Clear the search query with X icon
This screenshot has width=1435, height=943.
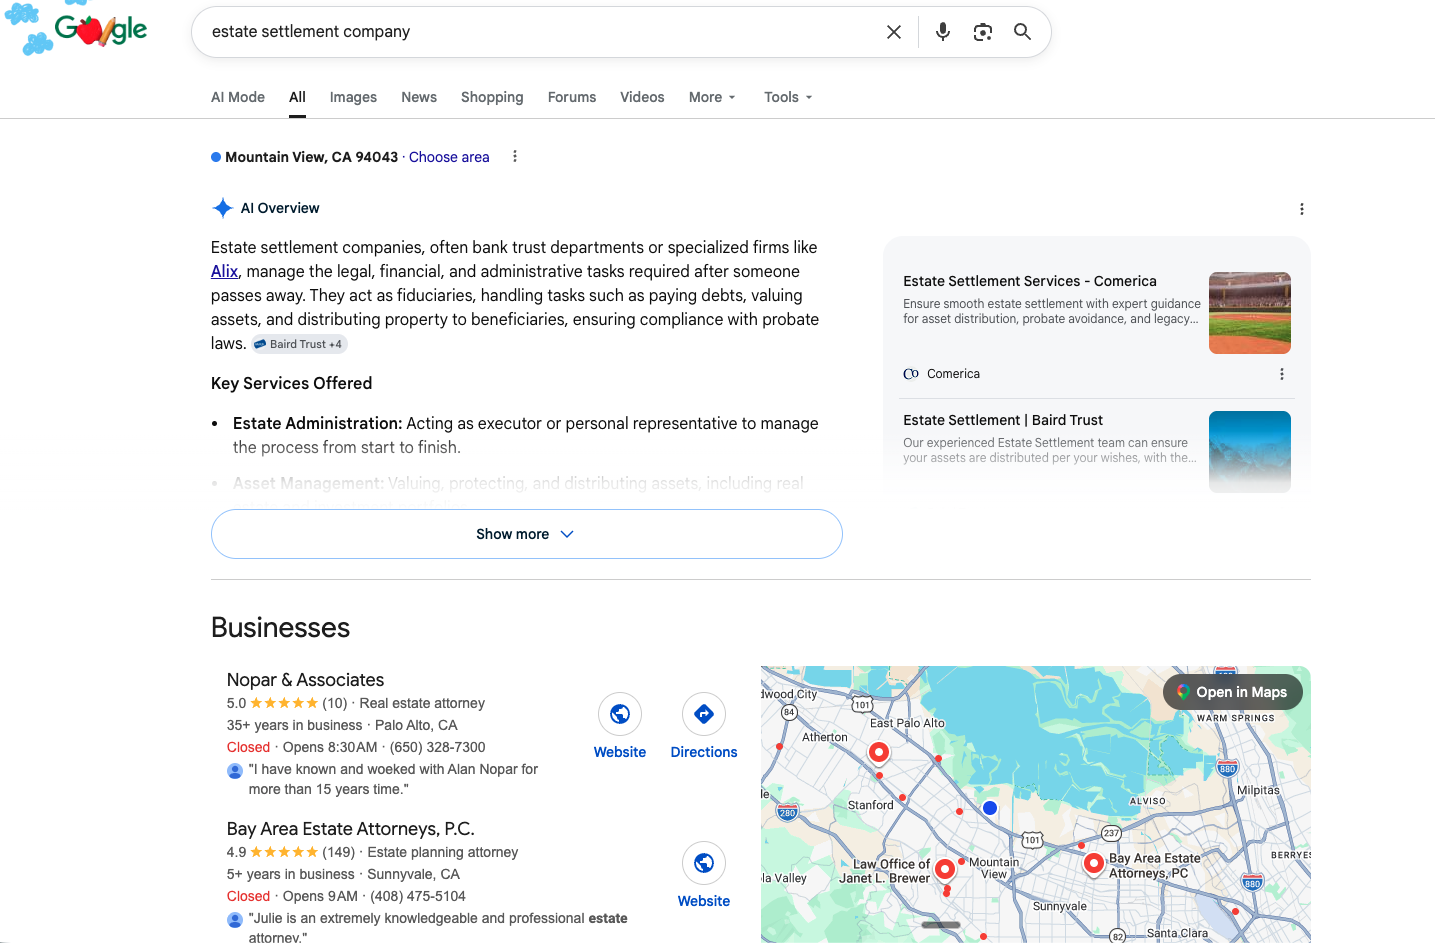(894, 32)
